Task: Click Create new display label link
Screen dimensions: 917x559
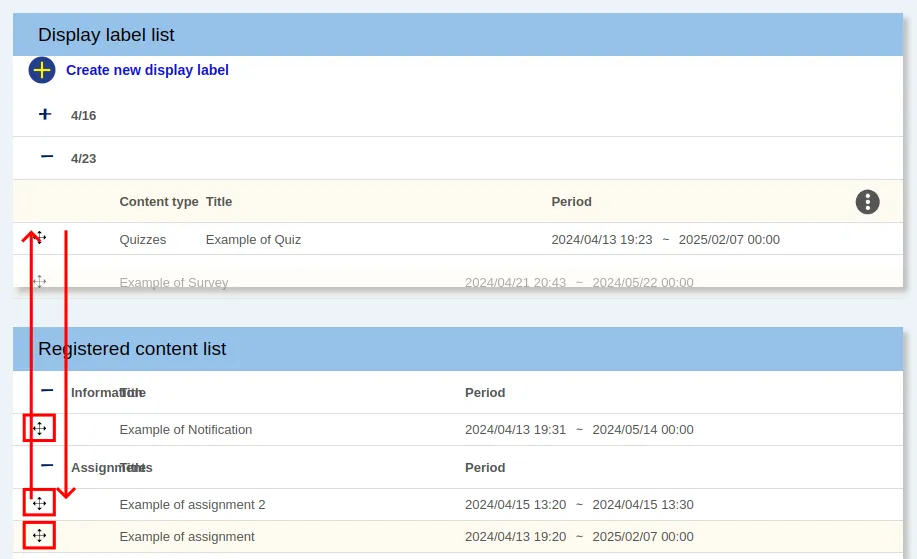Action: [147, 70]
